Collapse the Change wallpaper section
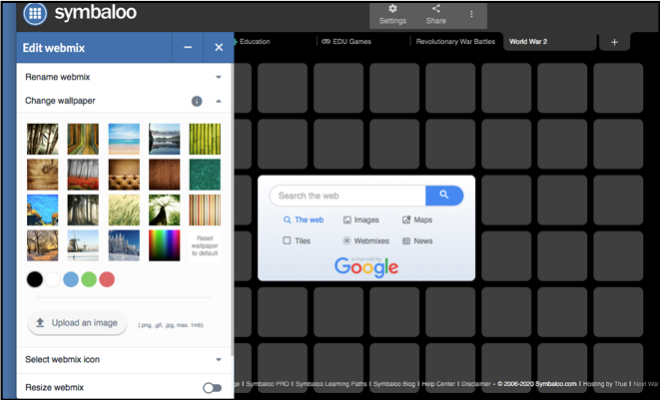This screenshot has width=660, height=400. (218, 101)
